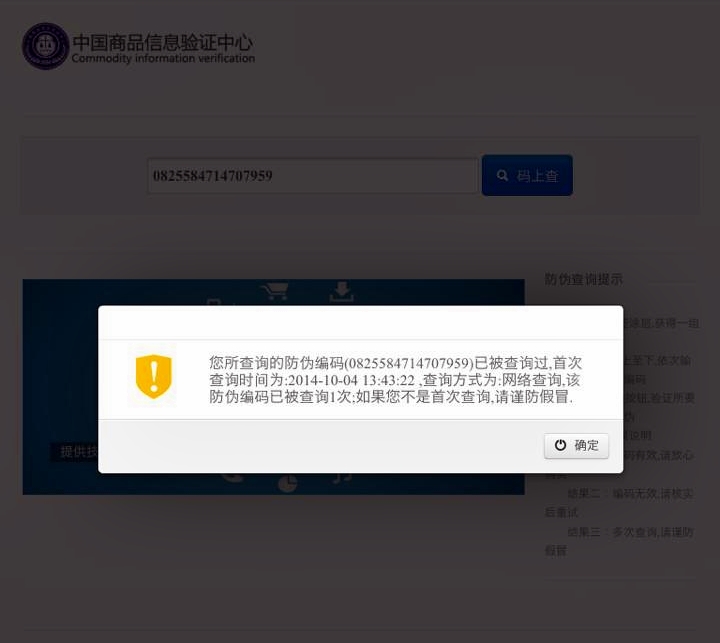
Task: Click the 防伪查询提示 sidebar heading
Action: pos(584,279)
